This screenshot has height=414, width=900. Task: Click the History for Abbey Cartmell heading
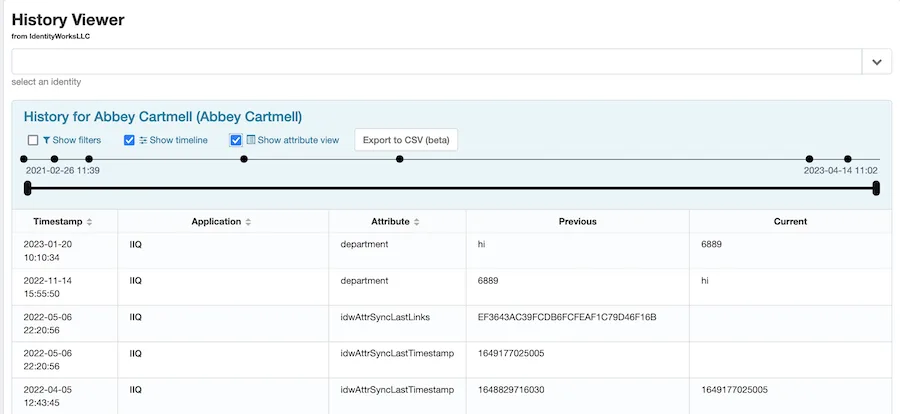(x=162, y=117)
